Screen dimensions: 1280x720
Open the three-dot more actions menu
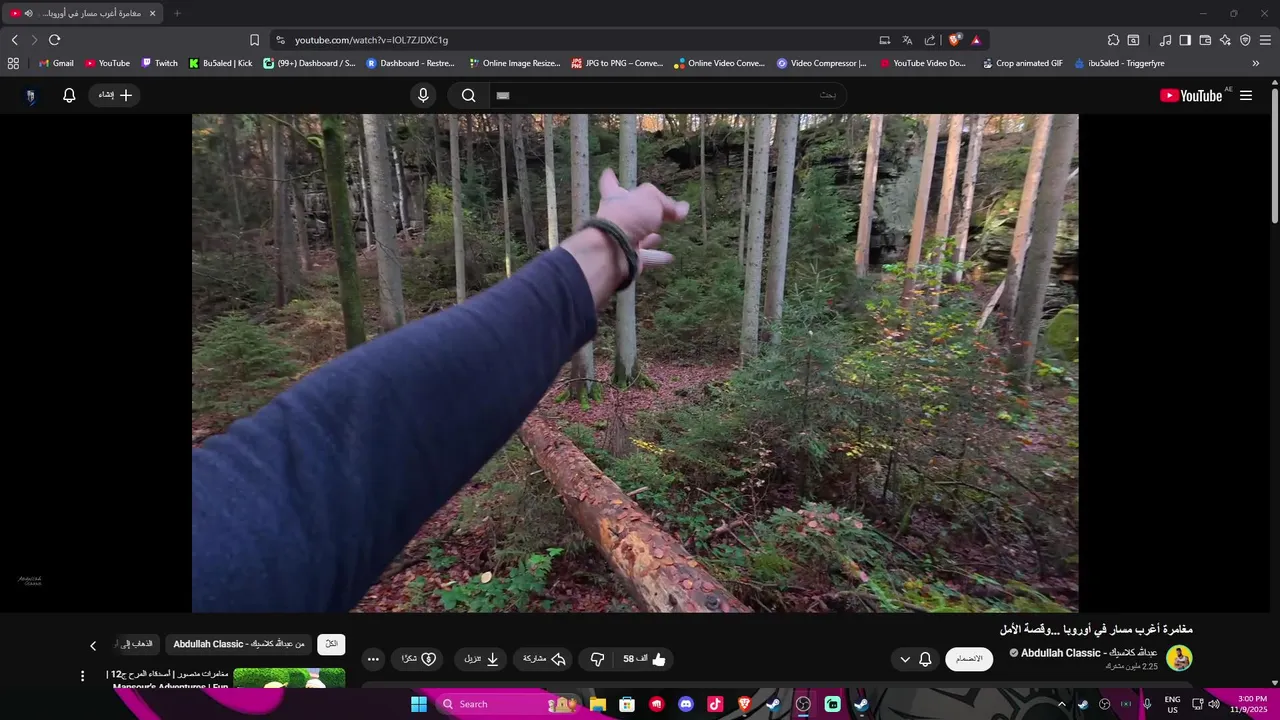(373, 659)
